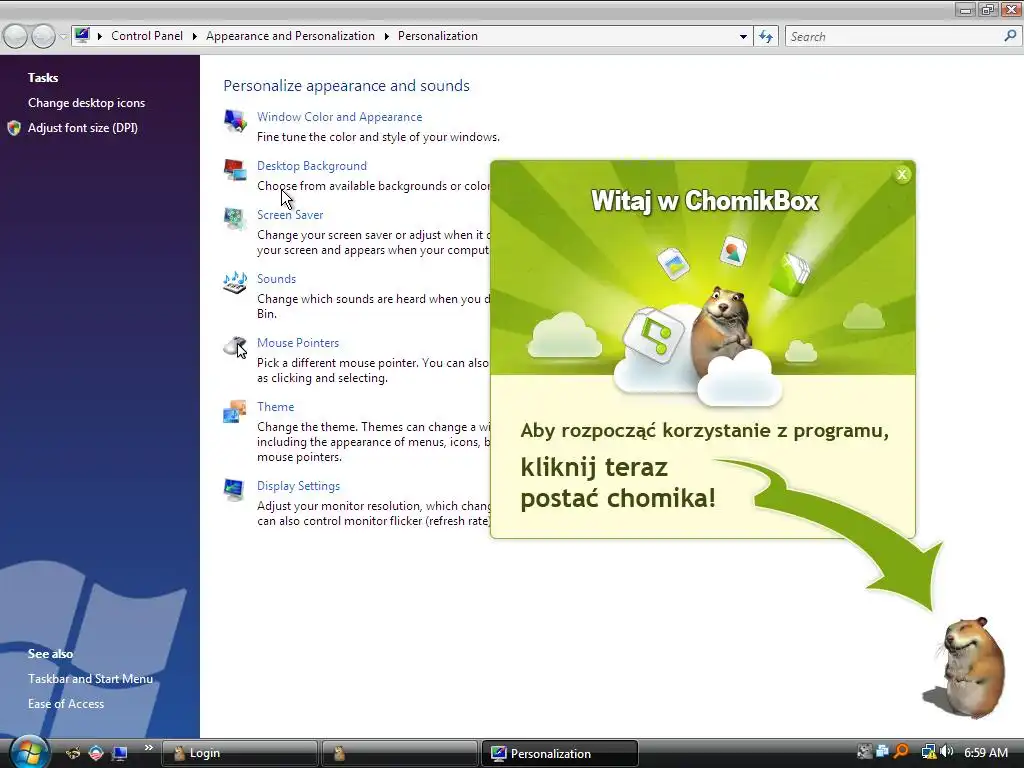Open the Theme settings link

coord(275,407)
